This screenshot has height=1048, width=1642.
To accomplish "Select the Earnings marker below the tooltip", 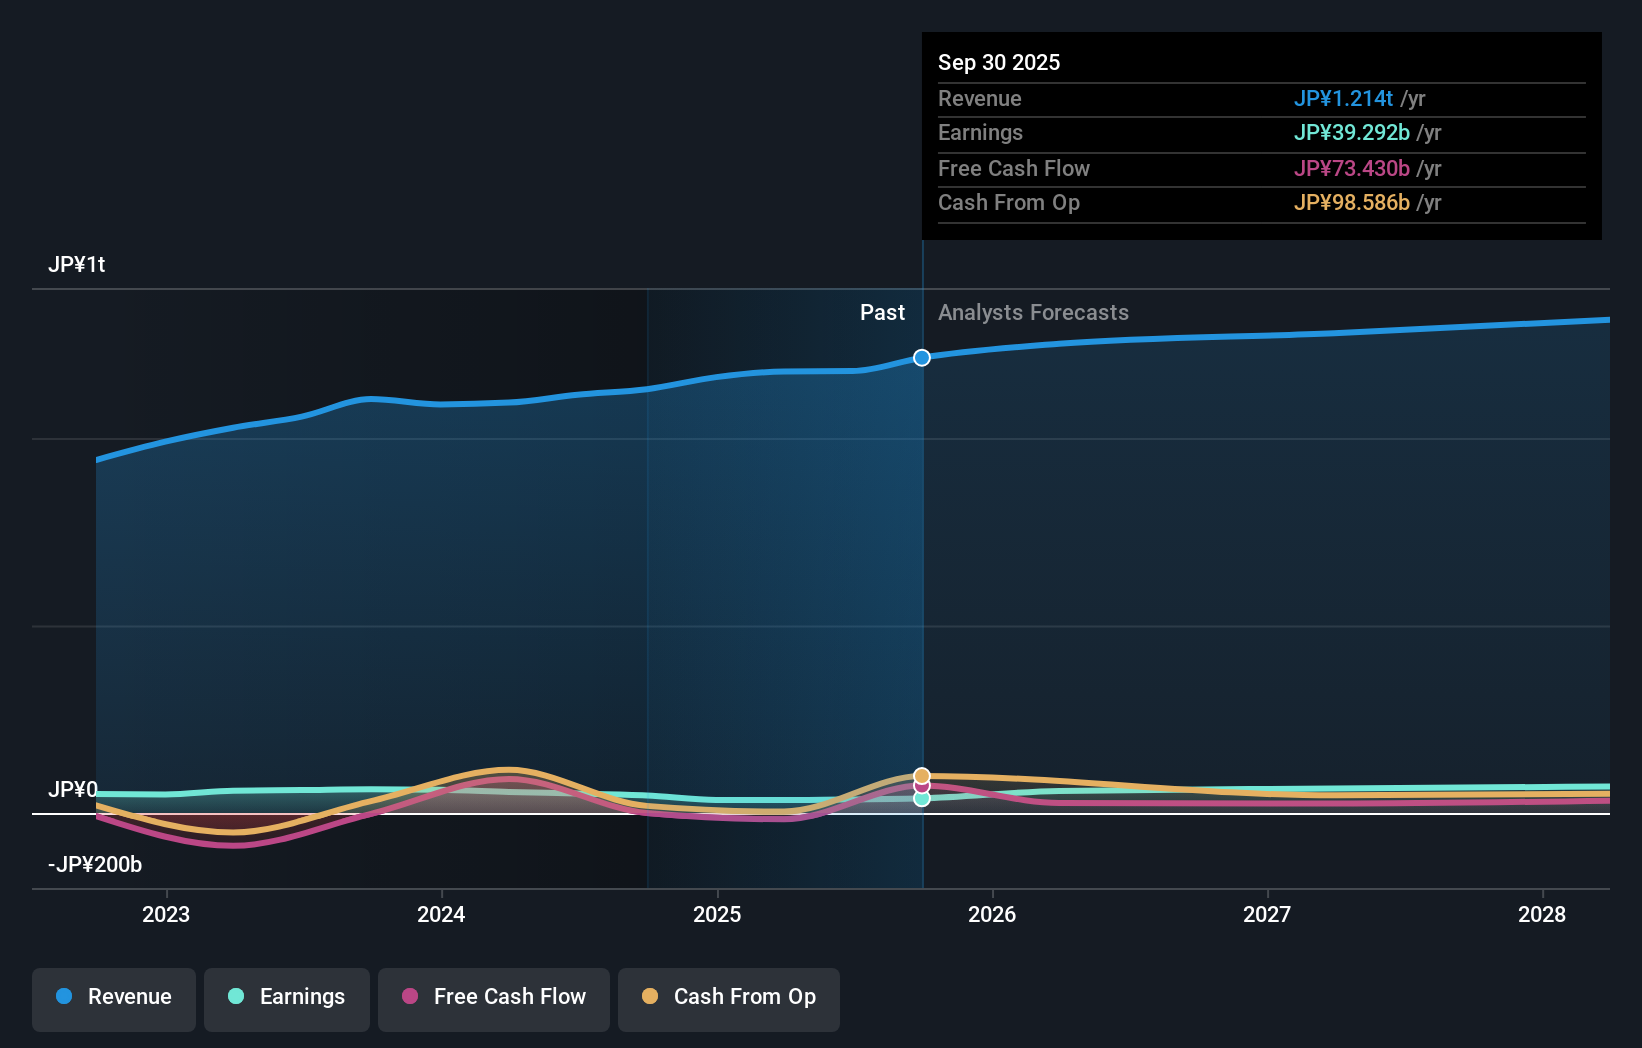I will 921,798.
